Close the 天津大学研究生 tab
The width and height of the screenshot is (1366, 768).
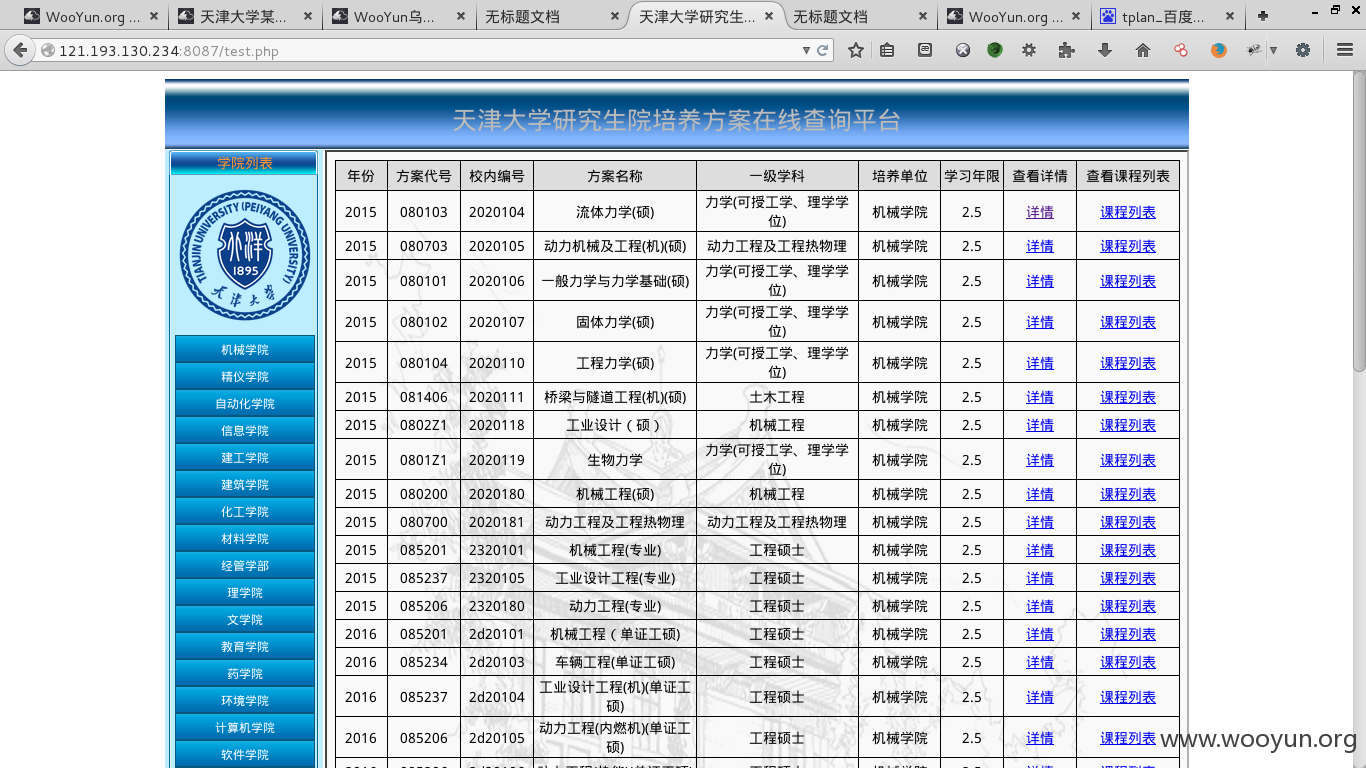point(770,16)
